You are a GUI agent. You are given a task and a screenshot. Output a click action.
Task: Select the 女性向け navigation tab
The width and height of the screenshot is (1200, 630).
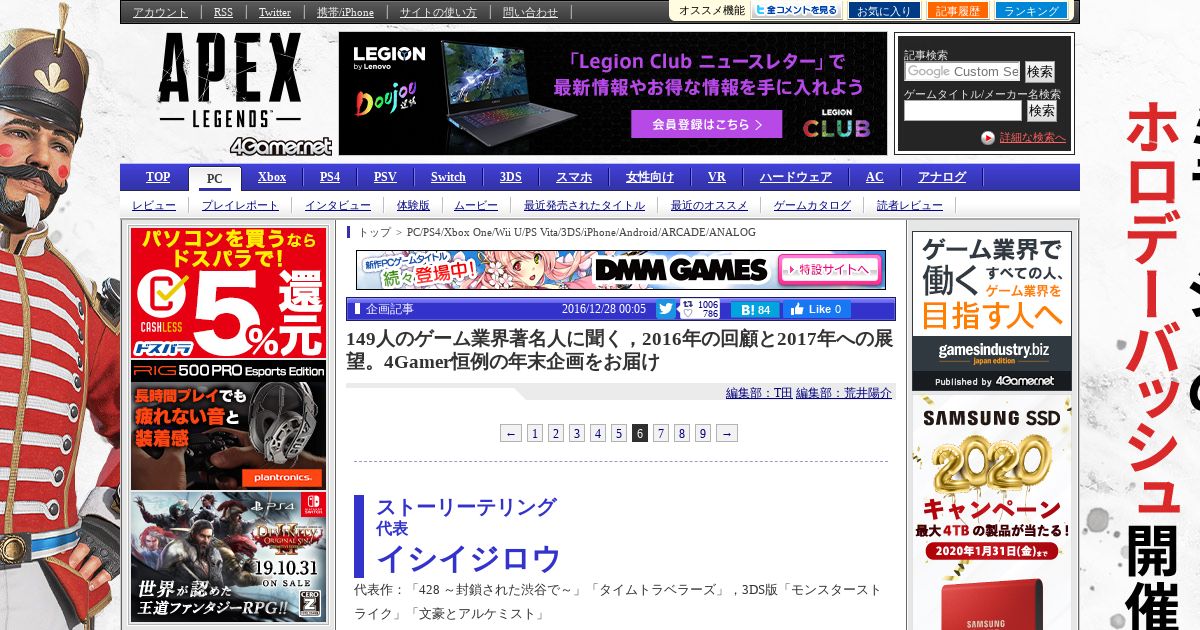tap(650, 177)
